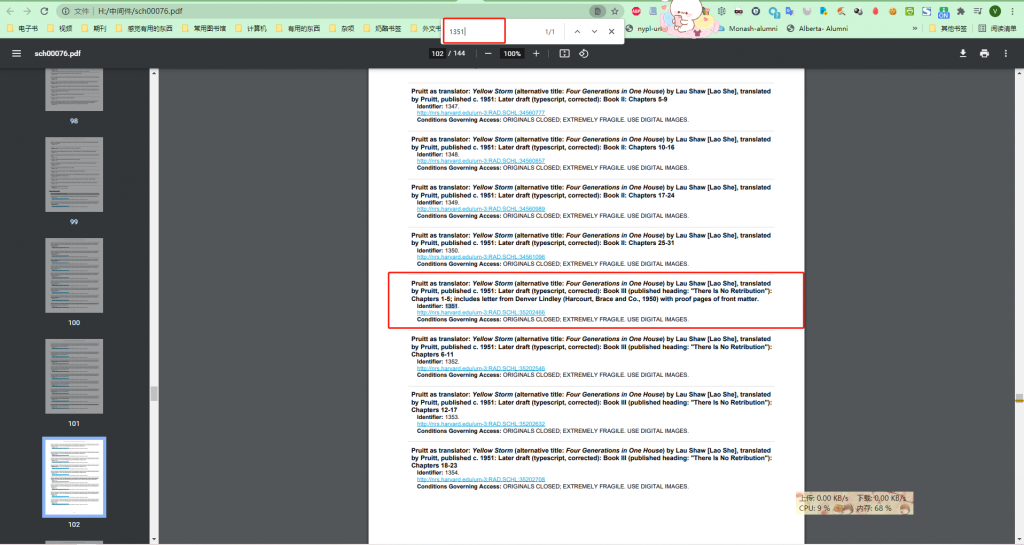Click the page number field showing 102

[437, 54]
